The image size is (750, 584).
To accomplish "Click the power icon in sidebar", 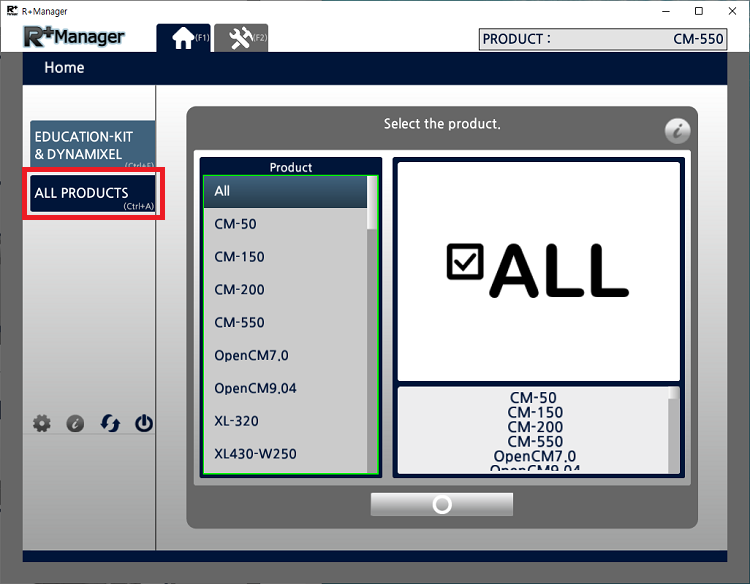I will pos(144,423).
